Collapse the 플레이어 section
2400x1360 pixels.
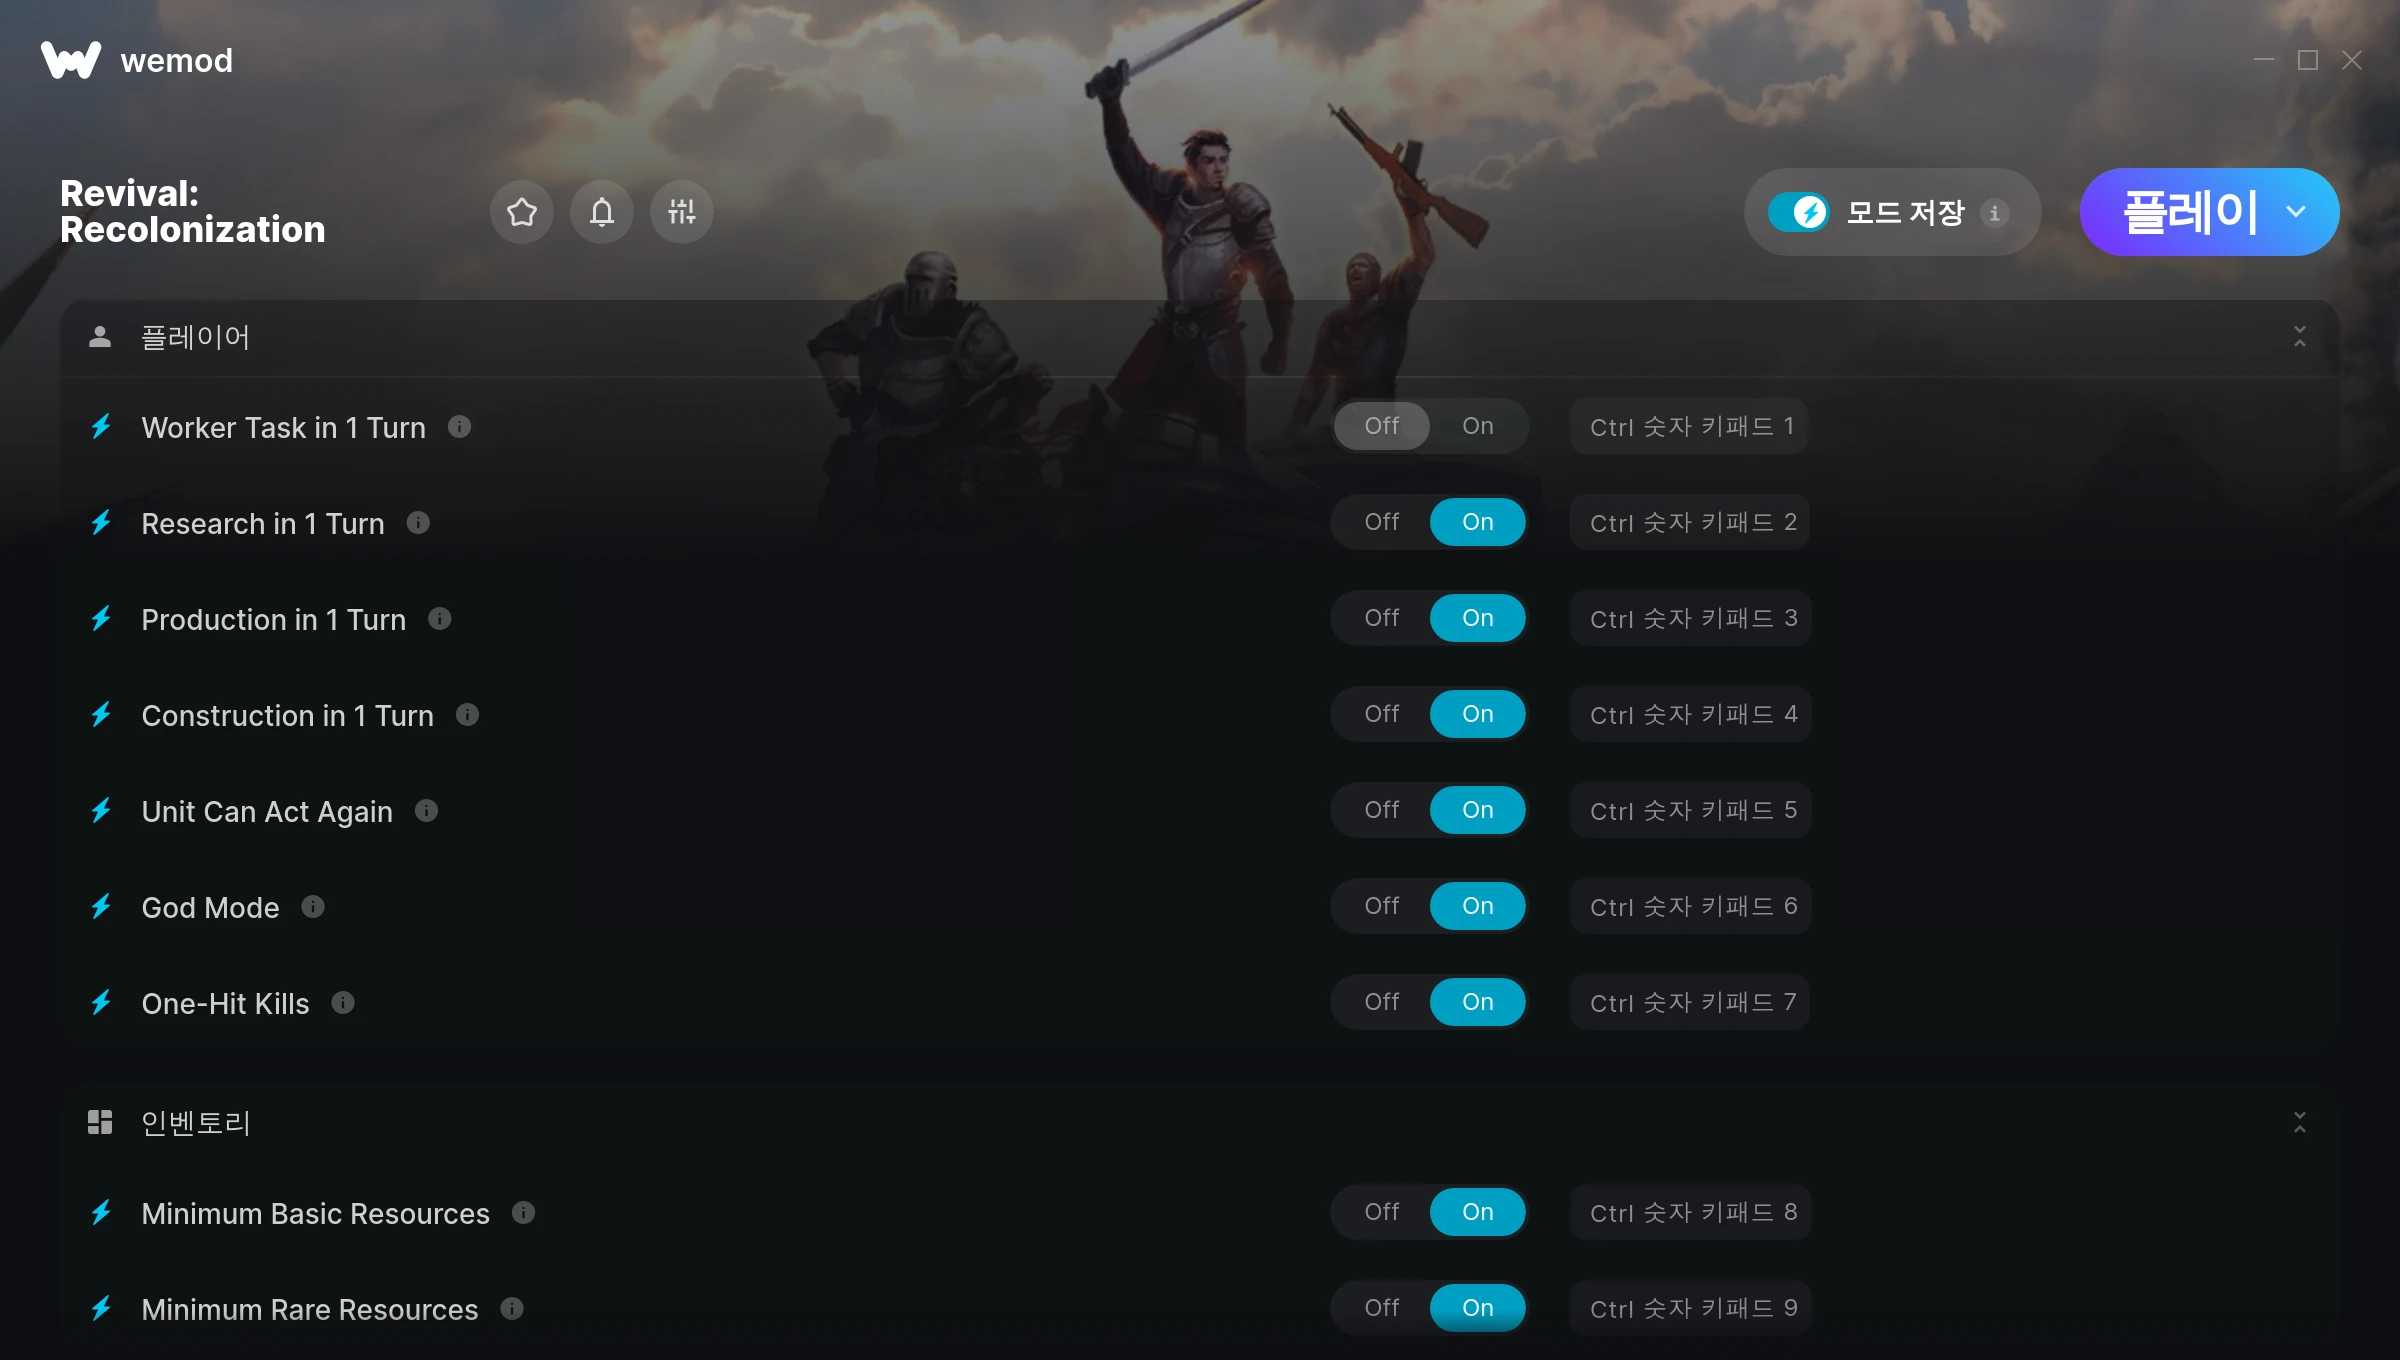(2300, 337)
